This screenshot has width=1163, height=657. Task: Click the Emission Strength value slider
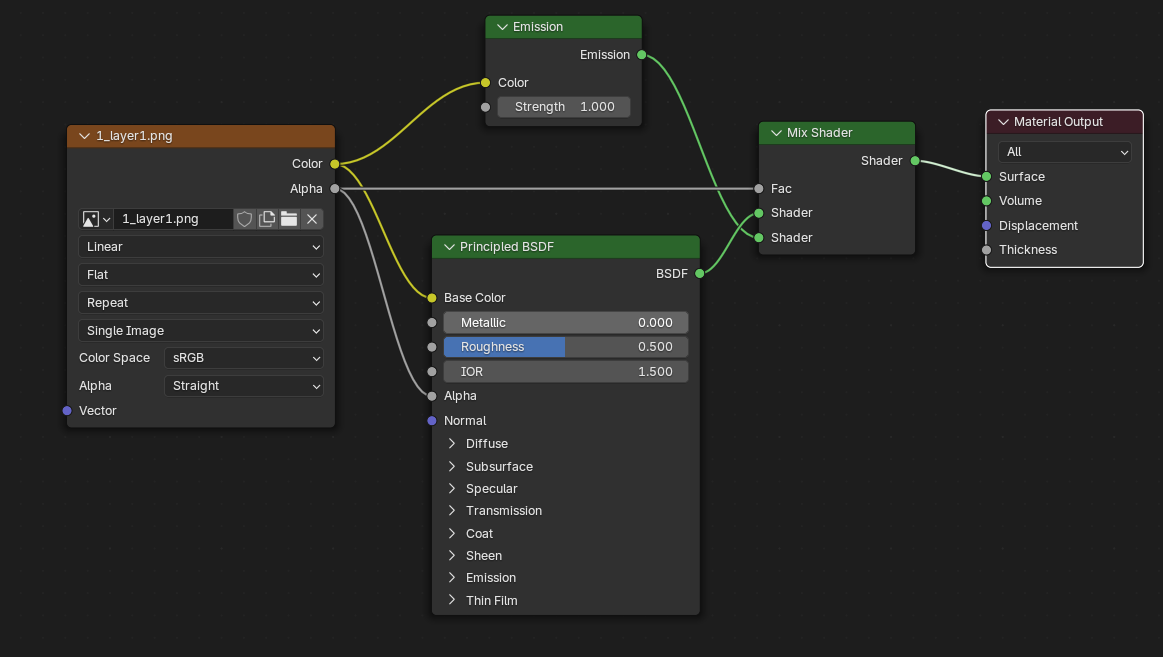[563, 106]
